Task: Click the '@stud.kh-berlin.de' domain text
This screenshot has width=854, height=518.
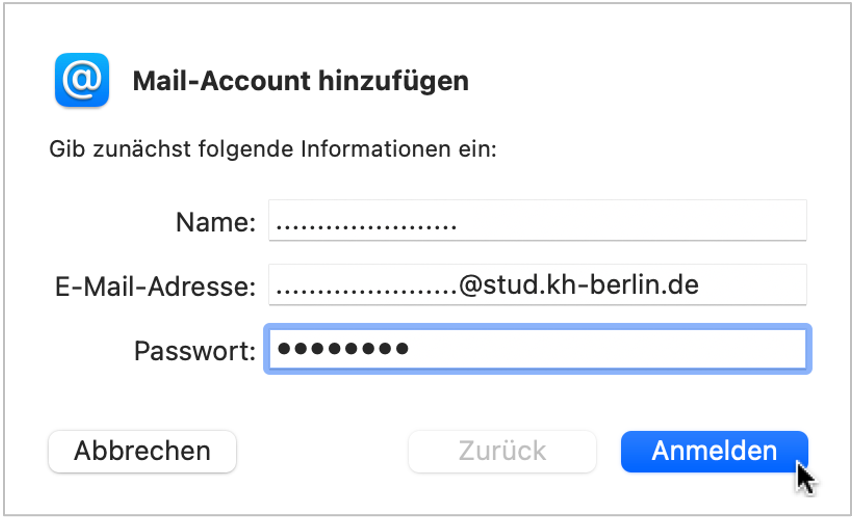Action: pyautogui.click(x=579, y=285)
